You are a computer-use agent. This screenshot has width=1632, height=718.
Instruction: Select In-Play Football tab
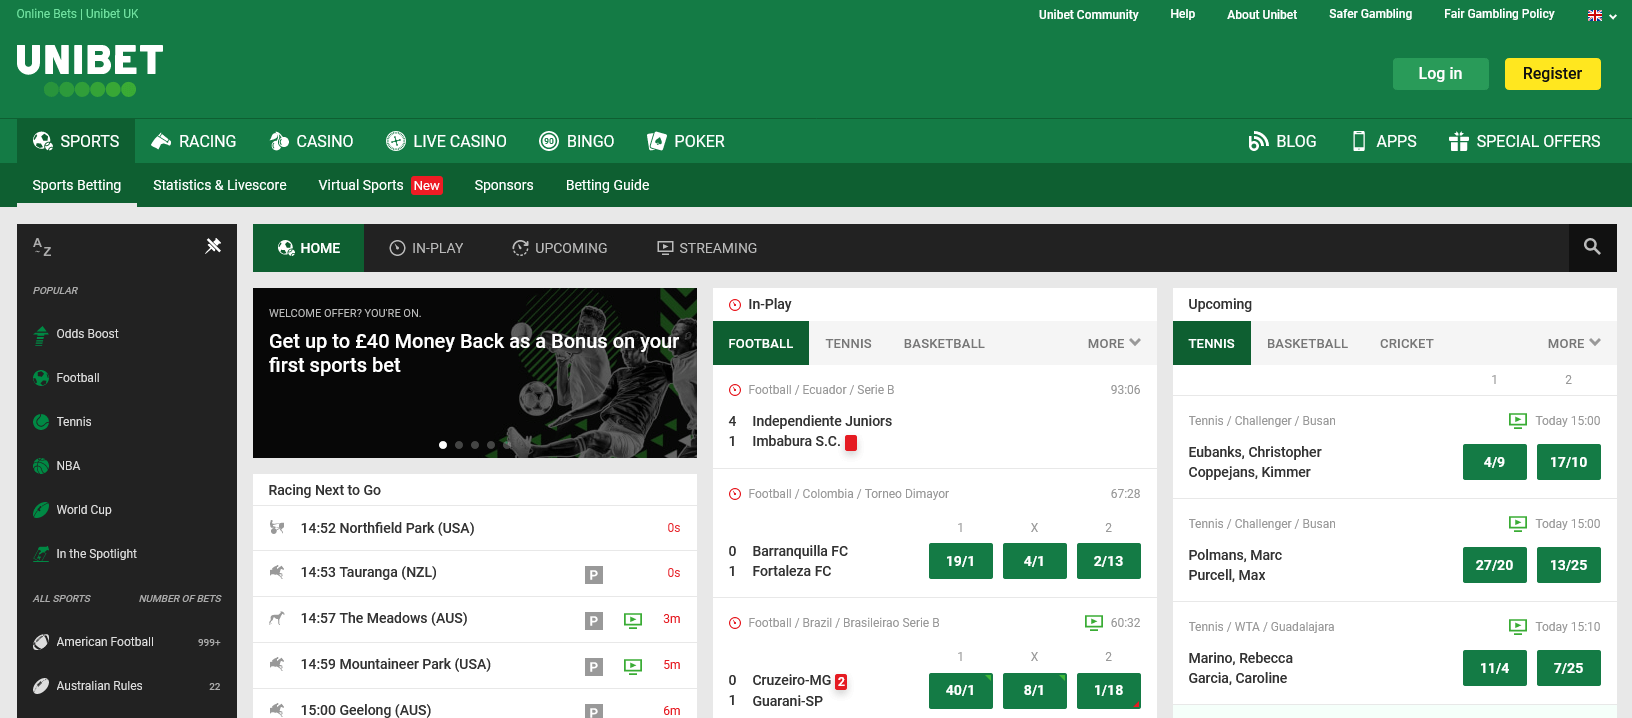tap(761, 343)
